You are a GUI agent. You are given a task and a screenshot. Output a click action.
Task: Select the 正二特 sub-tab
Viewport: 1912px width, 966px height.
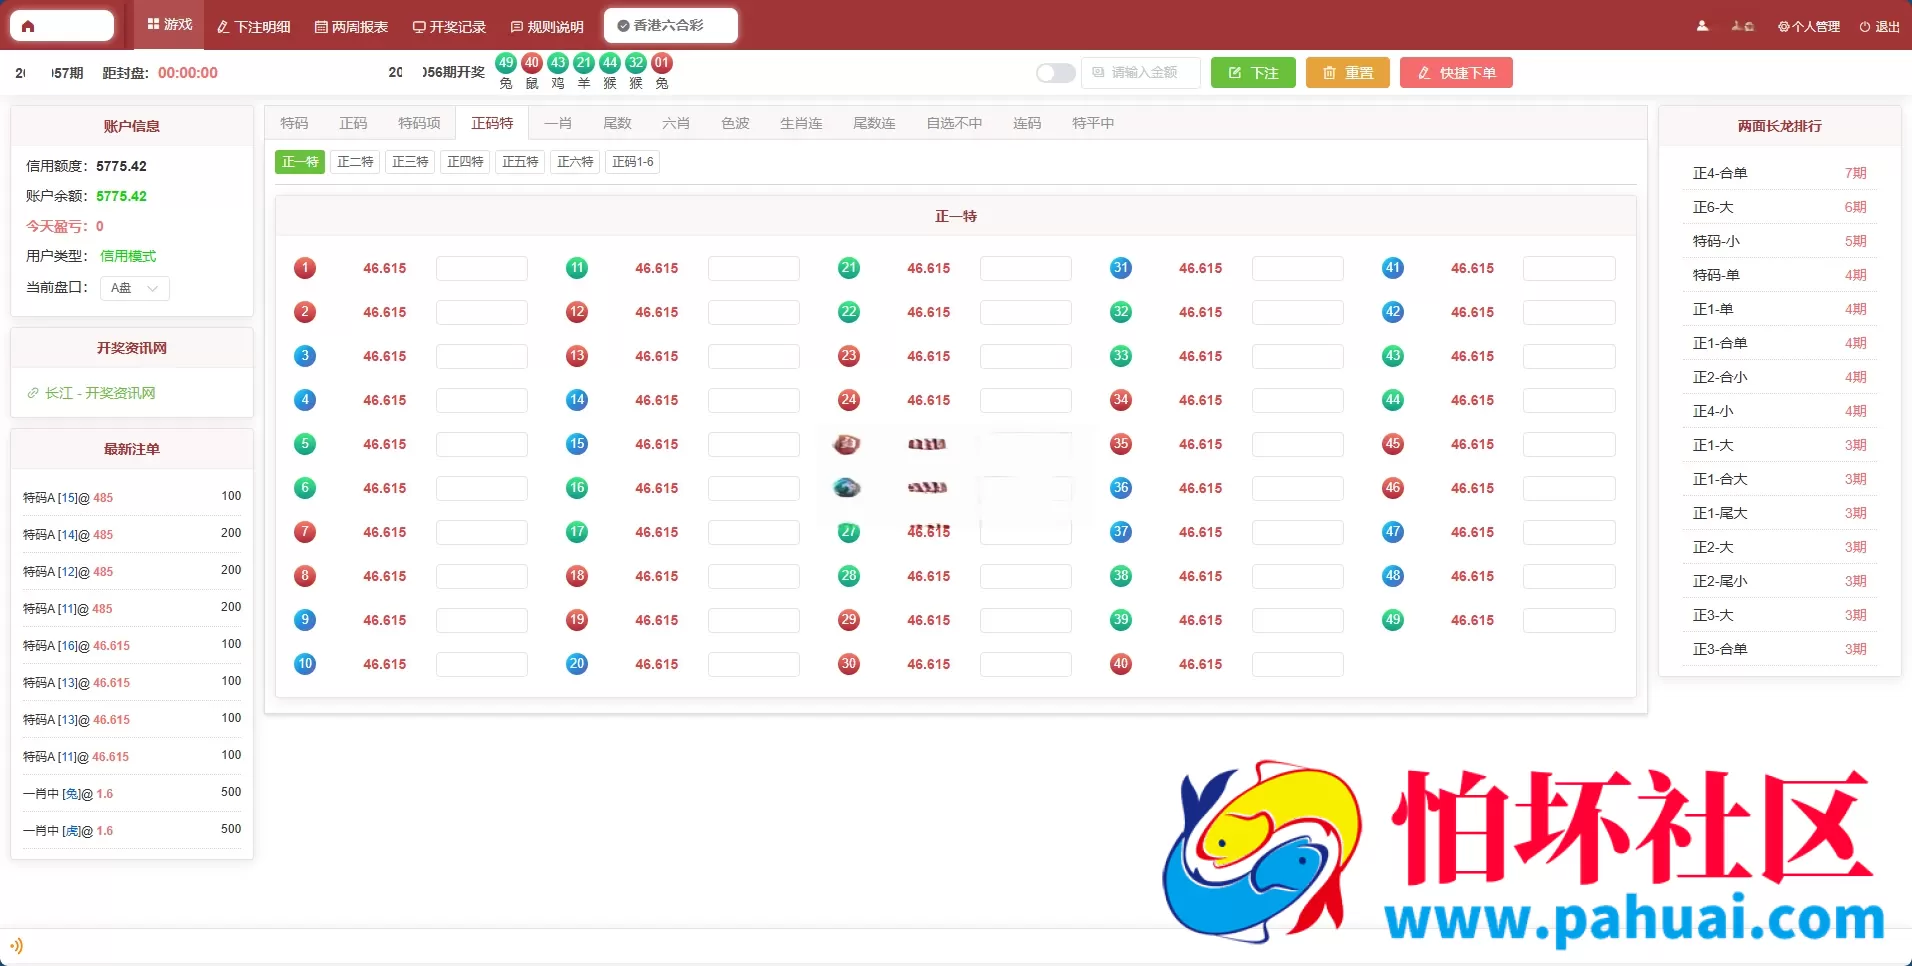355,162
